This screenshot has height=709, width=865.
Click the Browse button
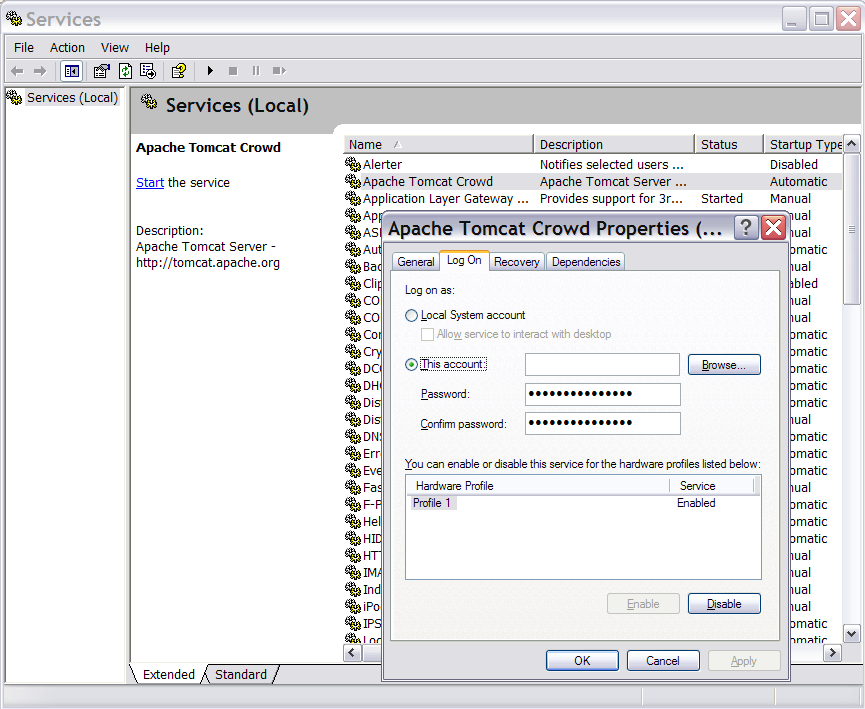click(723, 365)
